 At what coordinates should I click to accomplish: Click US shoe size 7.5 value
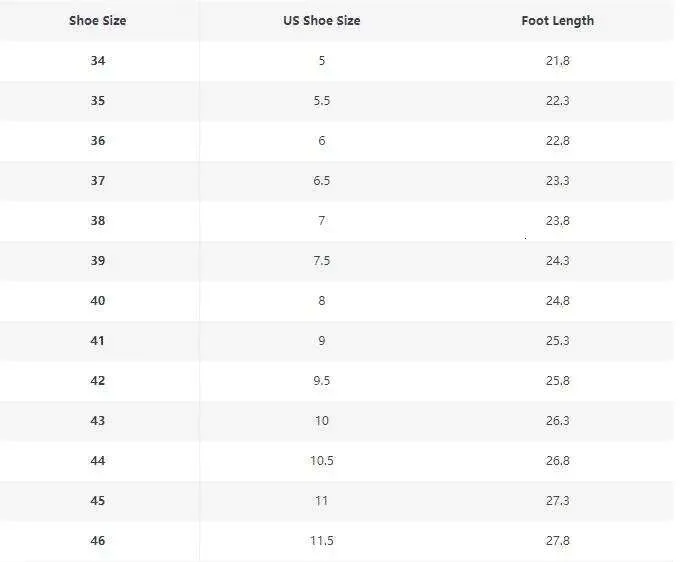322,261
